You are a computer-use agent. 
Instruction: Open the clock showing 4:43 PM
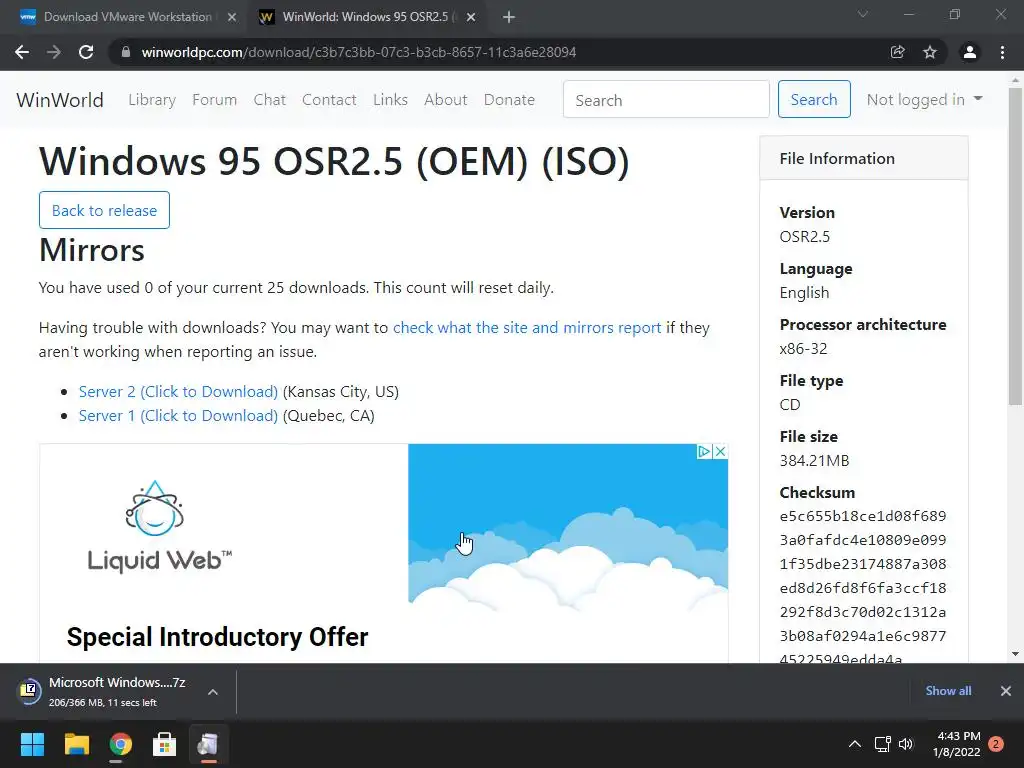tap(957, 744)
